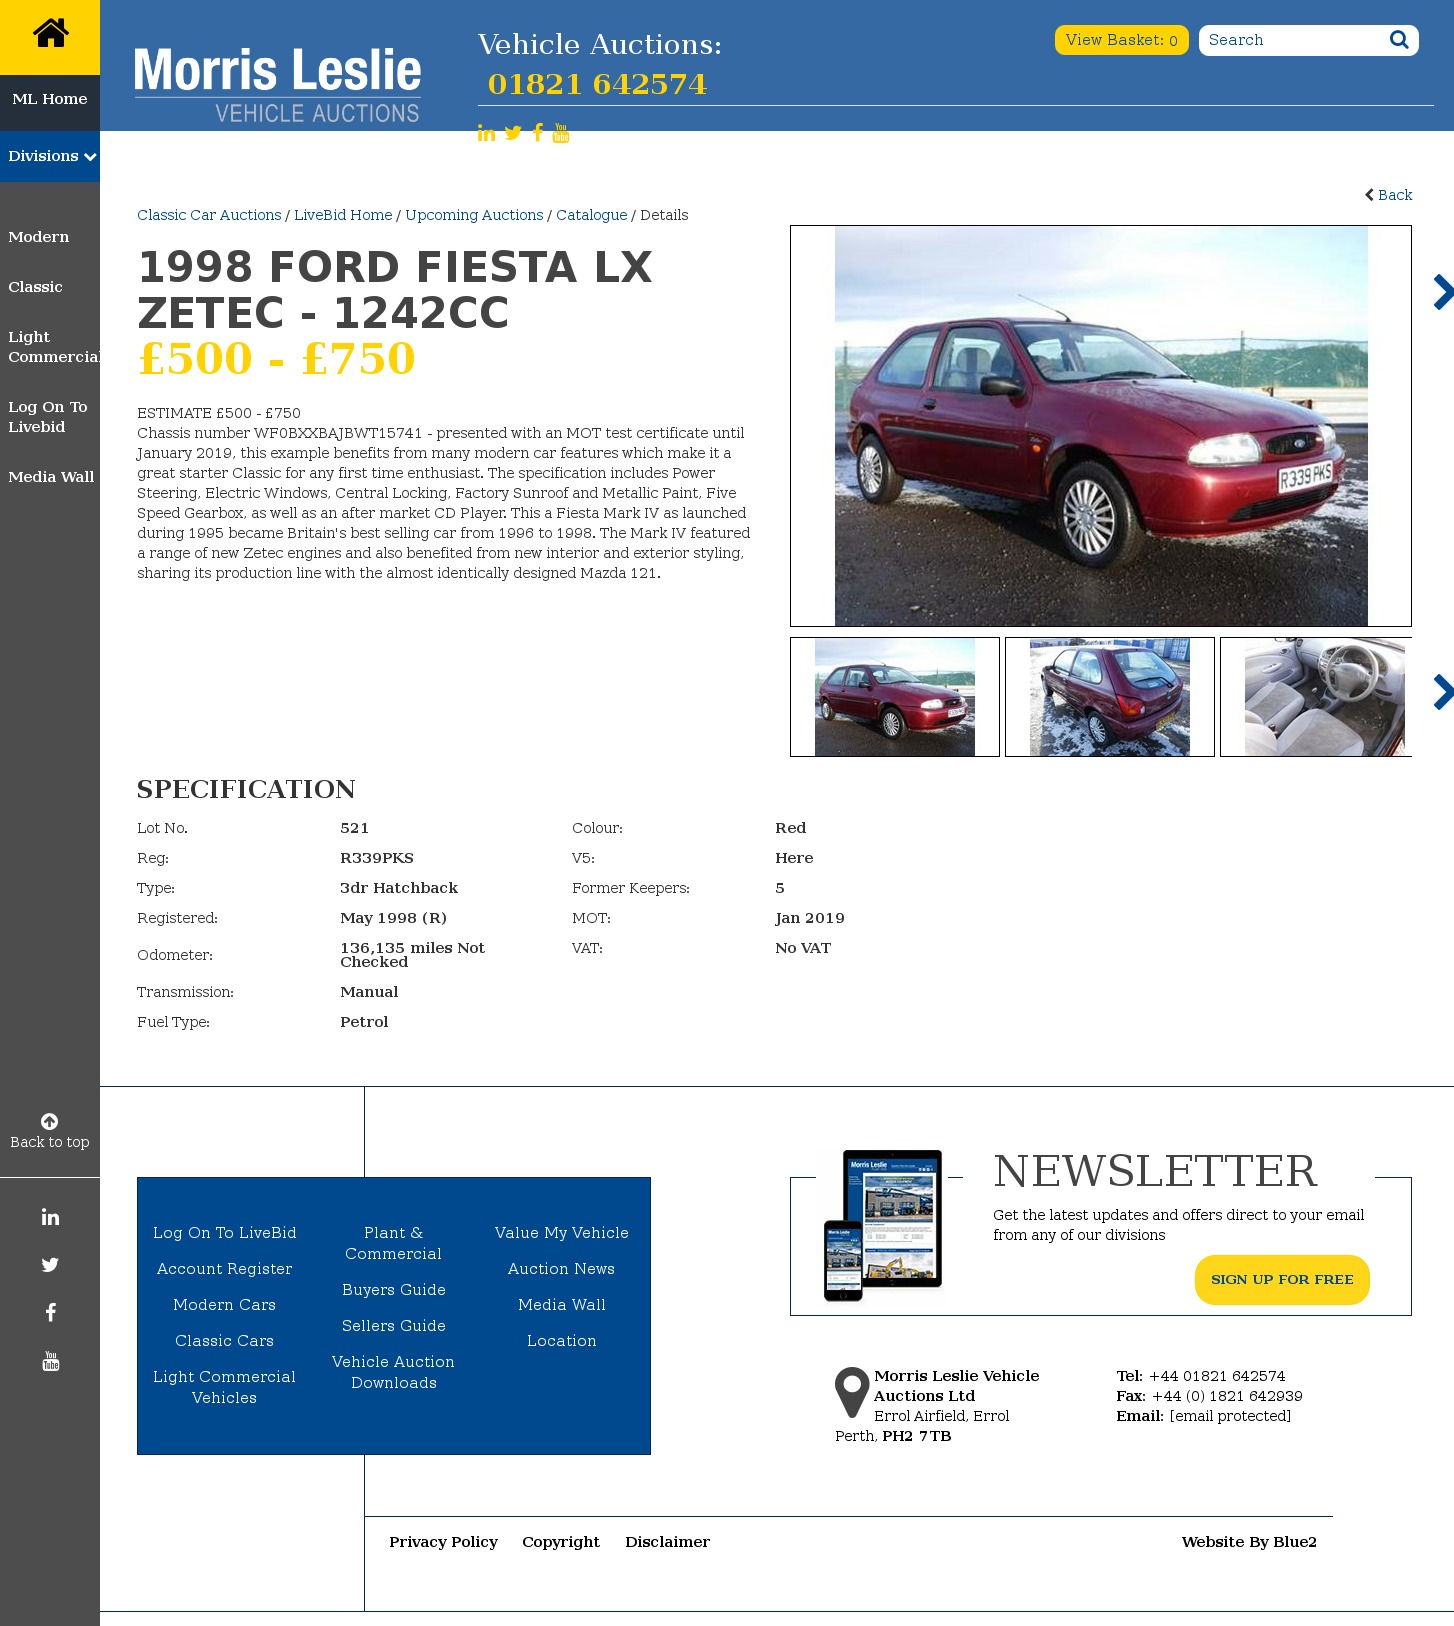1454x1626 pixels.
Task: Open Facebook icon in header
Action: pyautogui.click(x=538, y=133)
